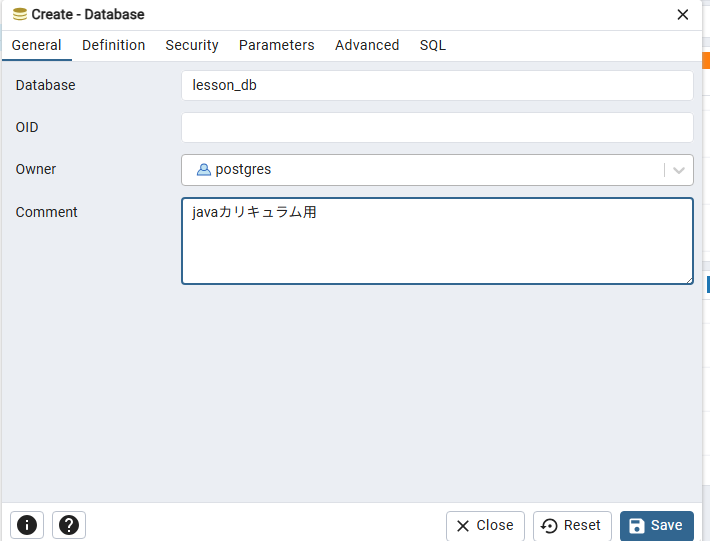Screen dimensions: 710x541
Task: Click the info icon button
Action: 27,525
